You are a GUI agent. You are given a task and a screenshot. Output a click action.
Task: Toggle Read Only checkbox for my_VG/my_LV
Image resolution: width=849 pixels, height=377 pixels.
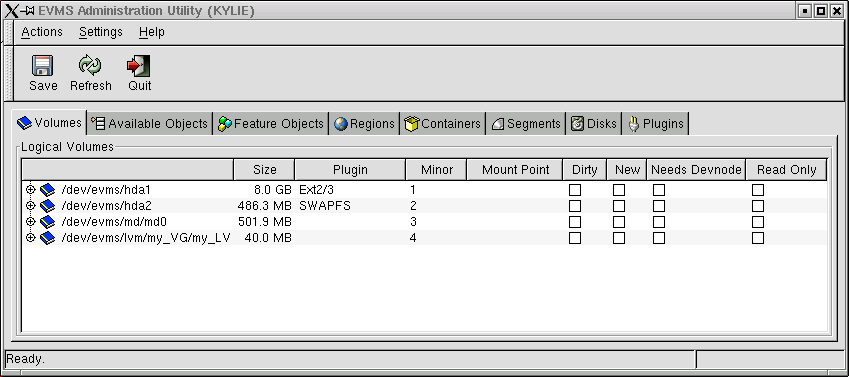pyautogui.click(x=758, y=238)
